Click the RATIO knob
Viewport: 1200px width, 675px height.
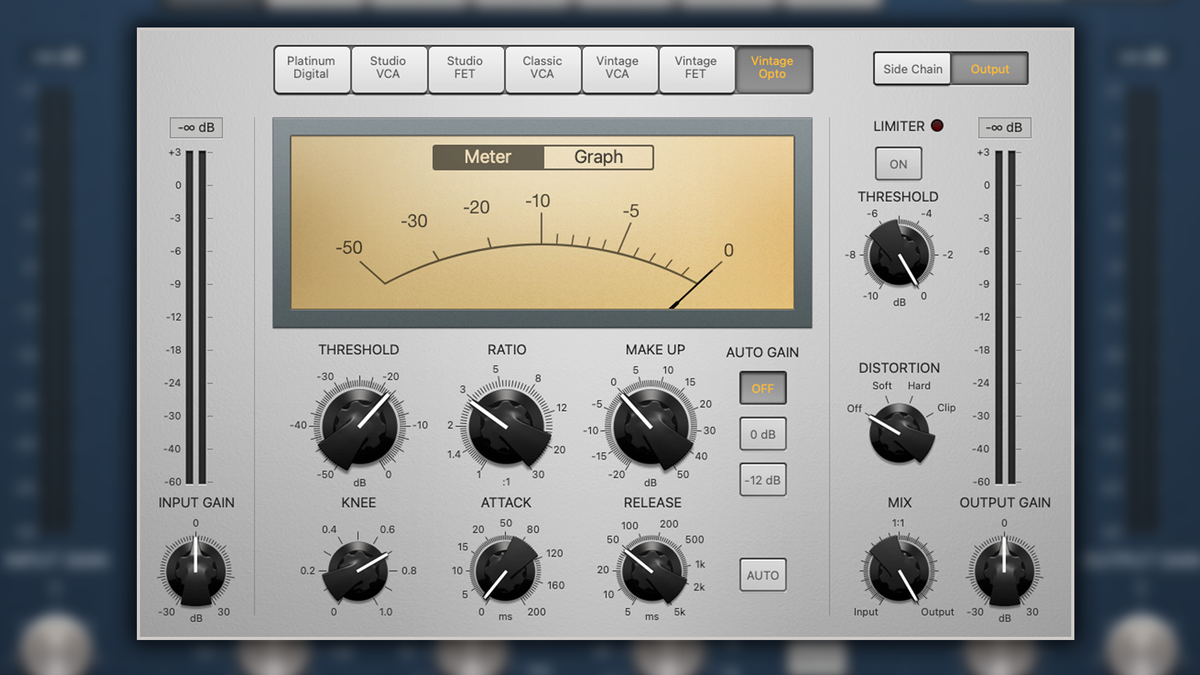pos(505,424)
